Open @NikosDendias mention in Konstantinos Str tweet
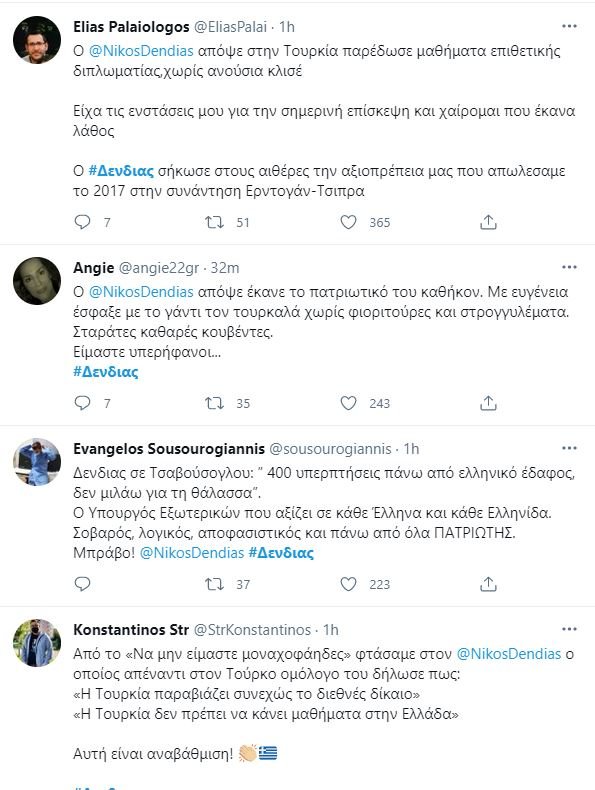 pos(509,653)
